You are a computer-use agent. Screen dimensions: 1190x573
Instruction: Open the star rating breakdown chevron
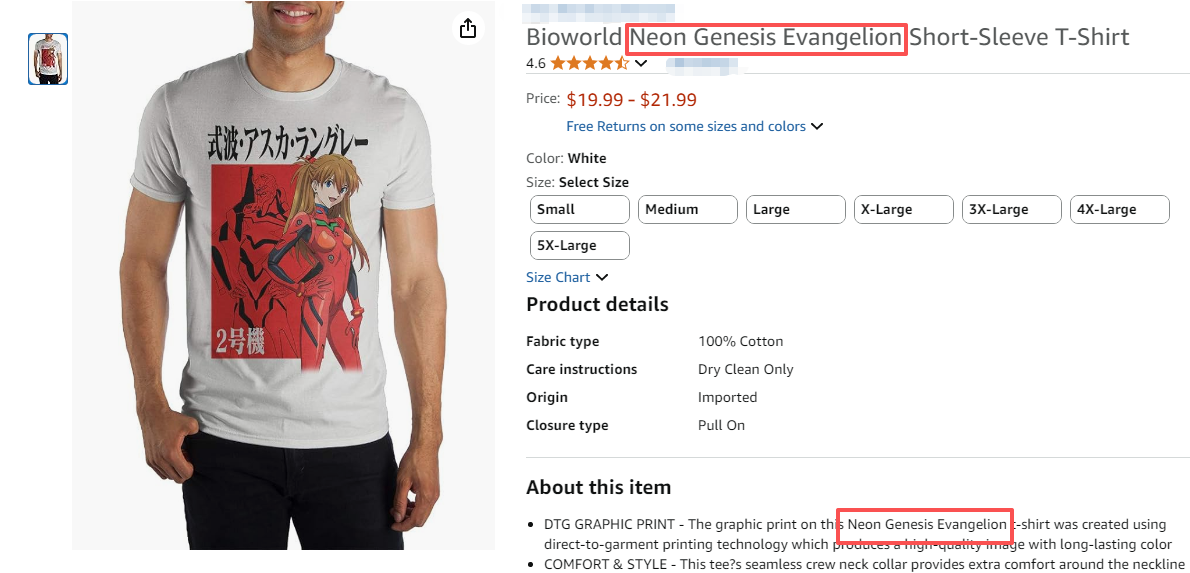tap(642, 64)
